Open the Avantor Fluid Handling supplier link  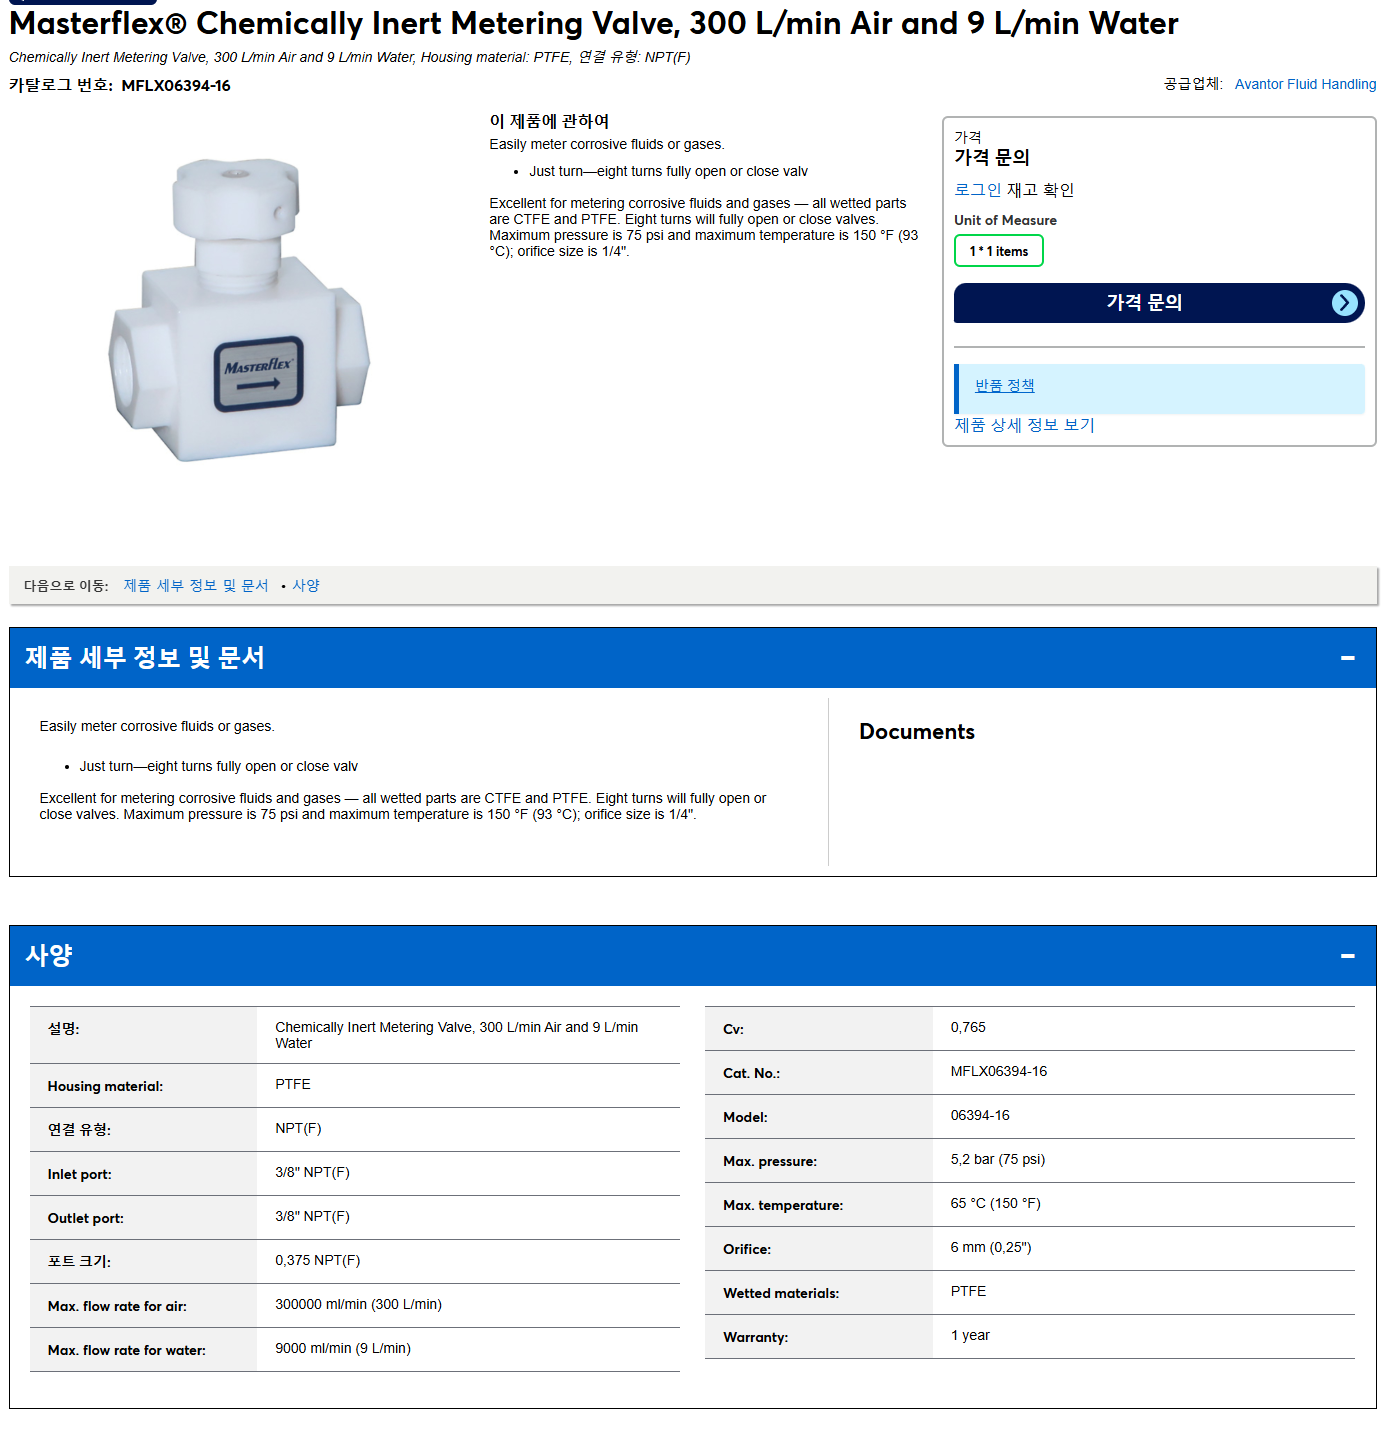coord(1305,84)
